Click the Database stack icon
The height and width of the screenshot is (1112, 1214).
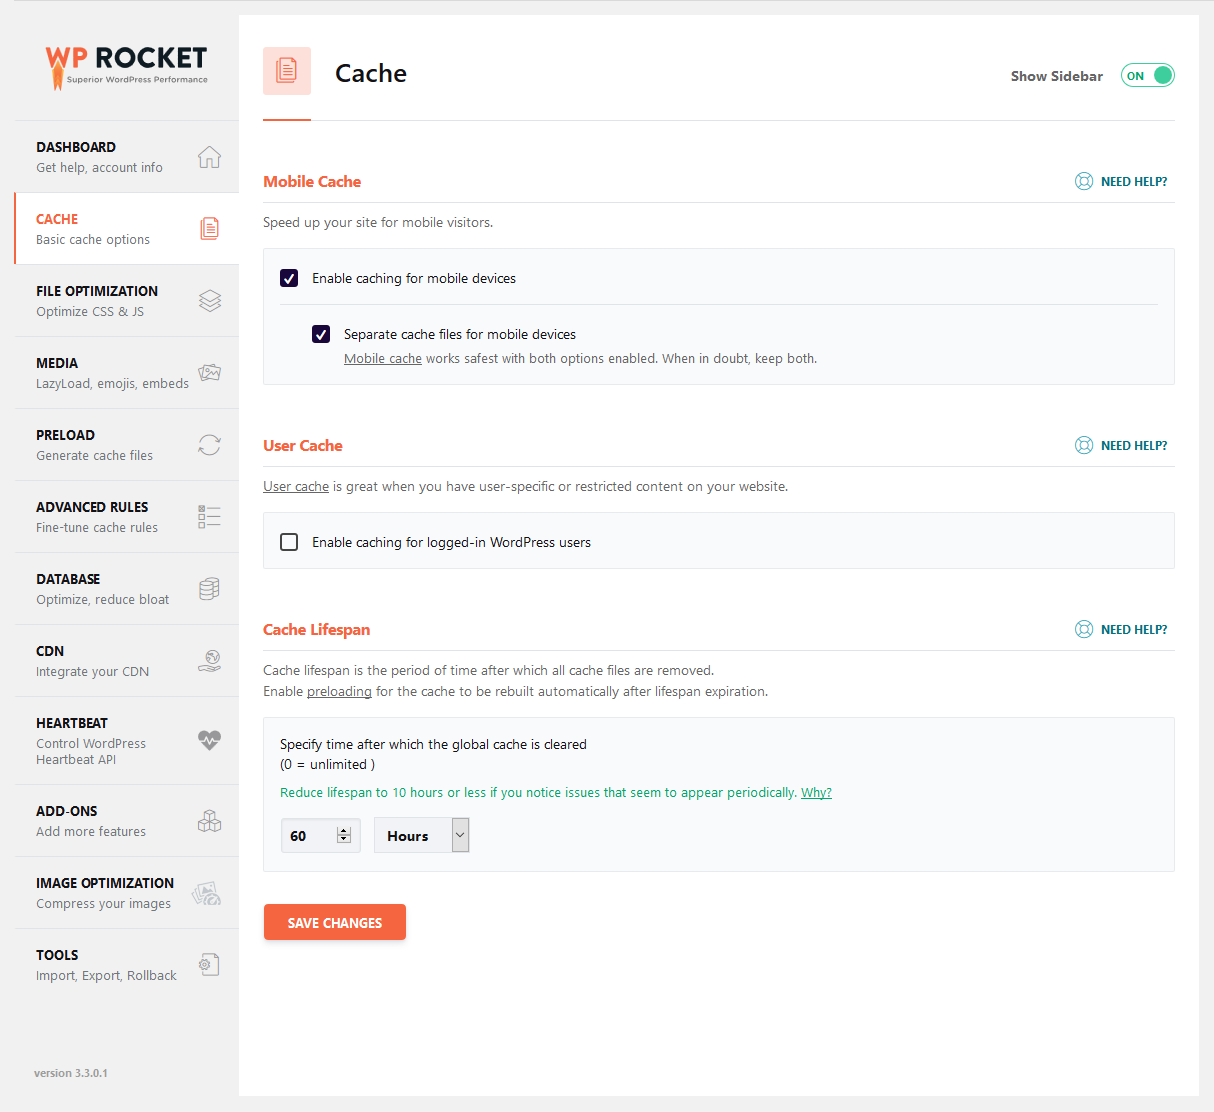pyautogui.click(x=209, y=588)
